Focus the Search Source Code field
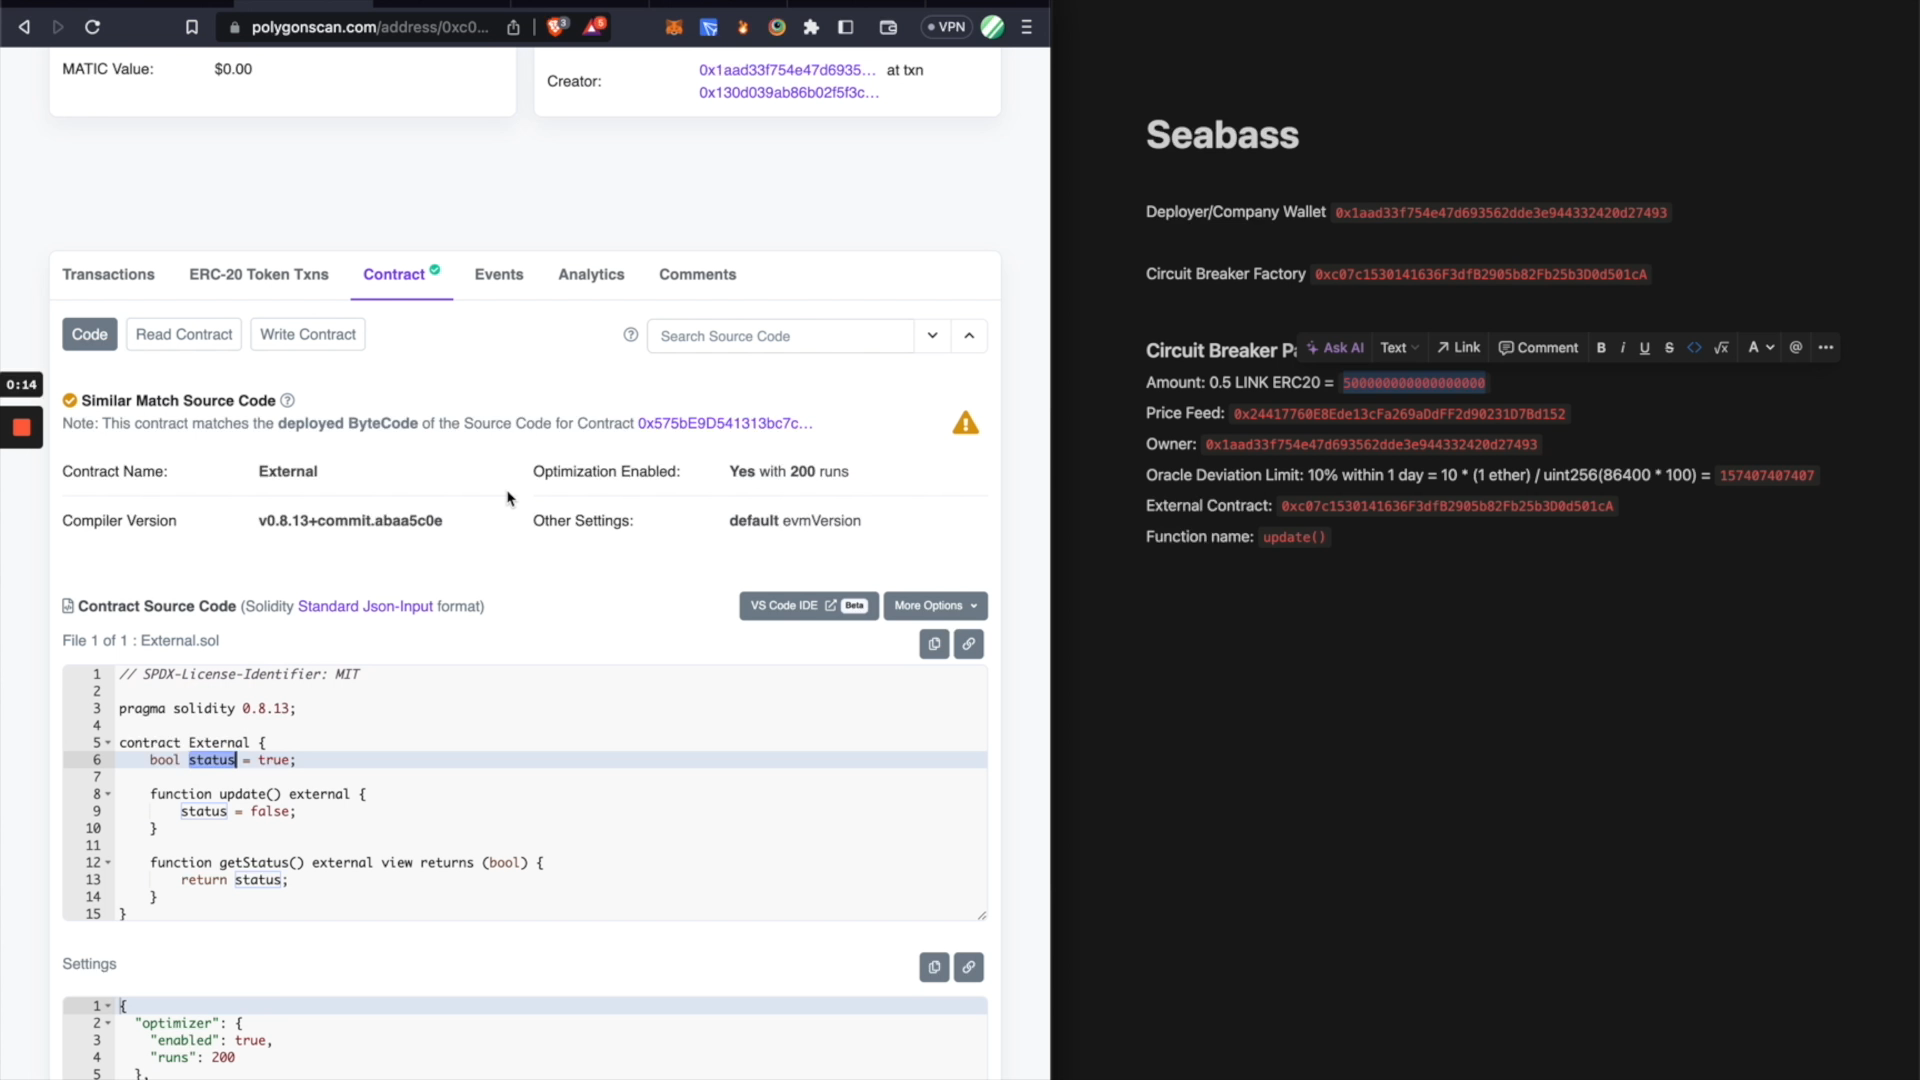Viewport: 1920px width, 1080px height. click(x=780, y=336)
